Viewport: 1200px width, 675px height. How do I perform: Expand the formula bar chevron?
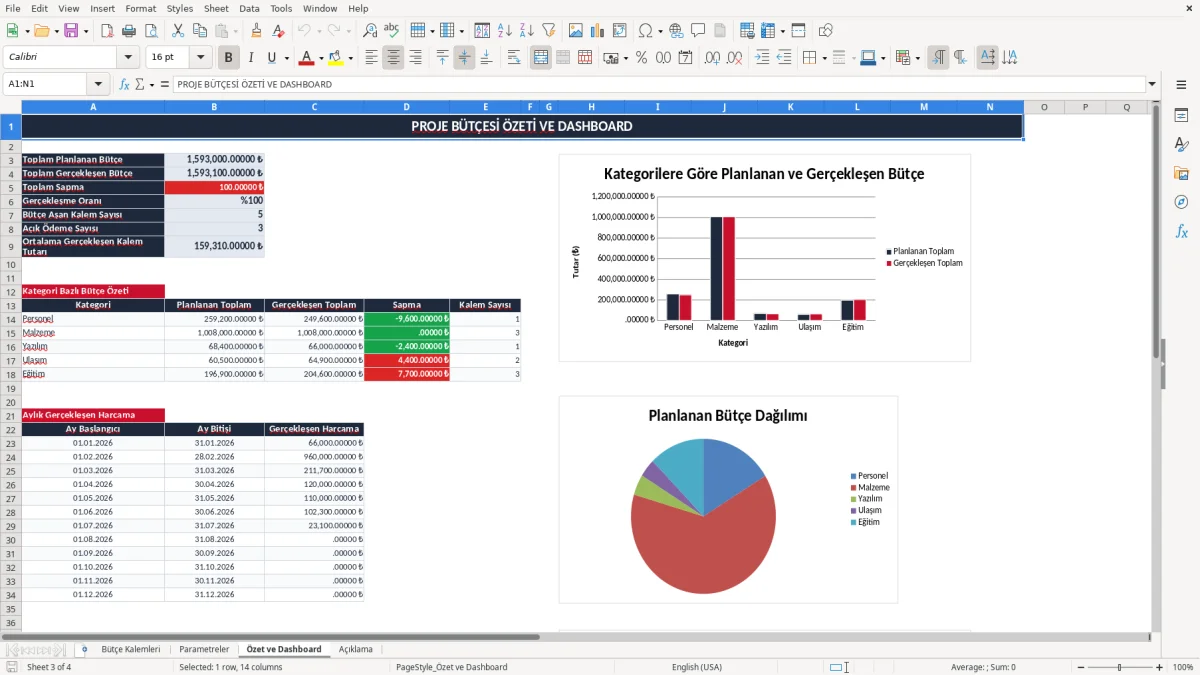point(1152,84)
